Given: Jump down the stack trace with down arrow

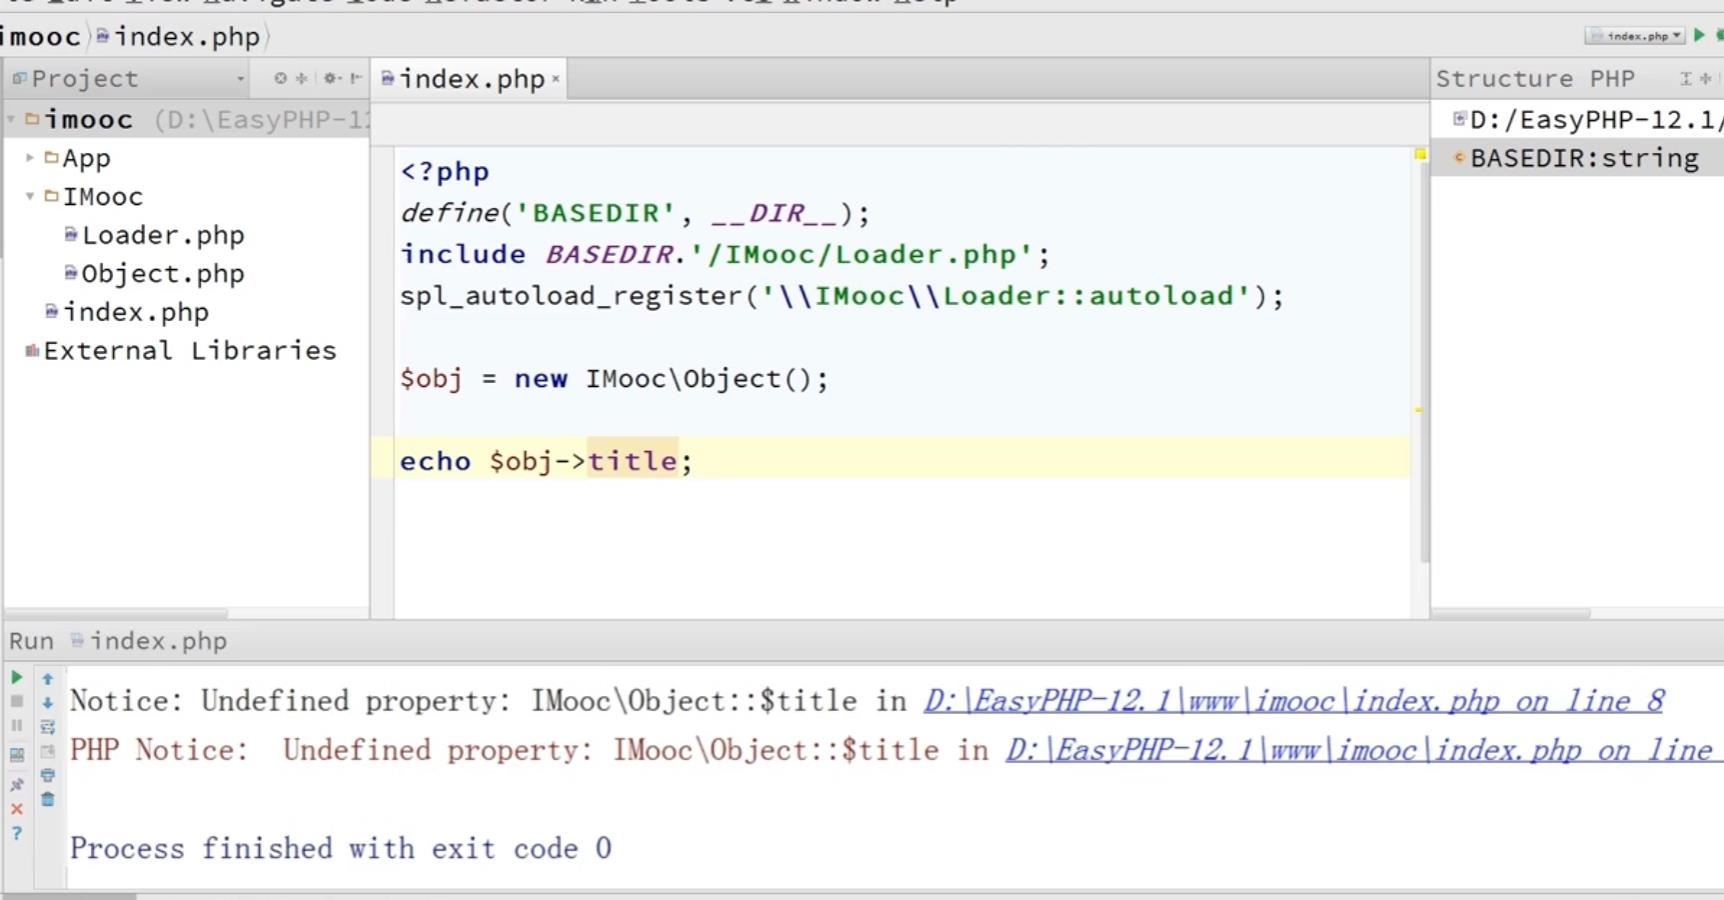Looking at the screenshot, I should pos(47,702).
